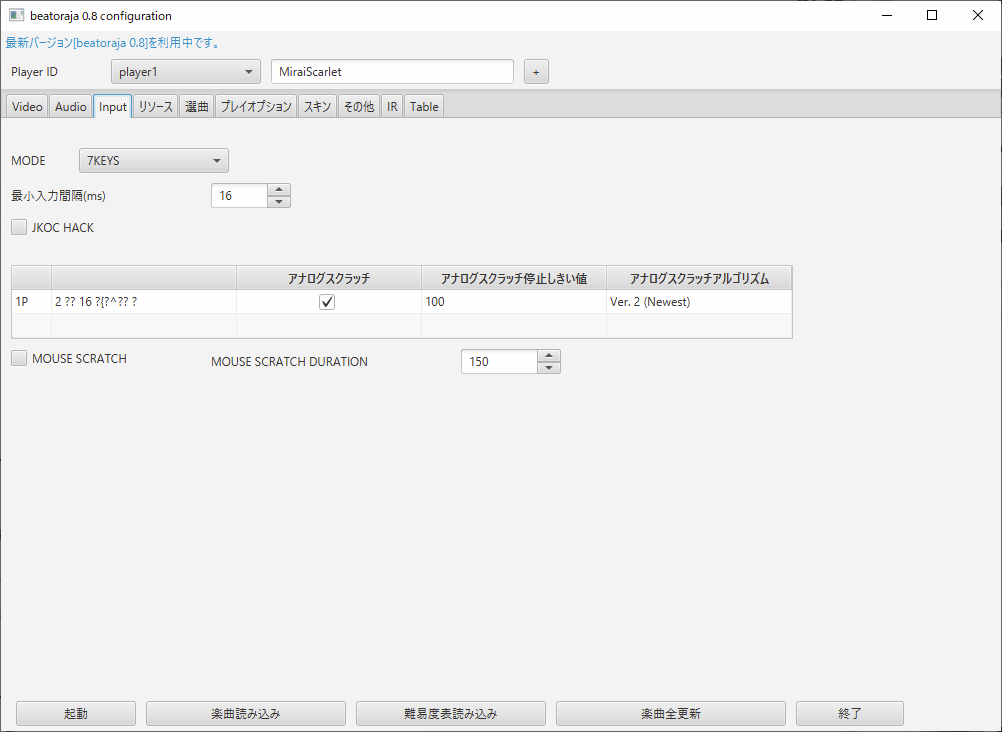Click the 最小入力間隔 value field
This screenshot has width=1002, height=732.
(239, 196)
